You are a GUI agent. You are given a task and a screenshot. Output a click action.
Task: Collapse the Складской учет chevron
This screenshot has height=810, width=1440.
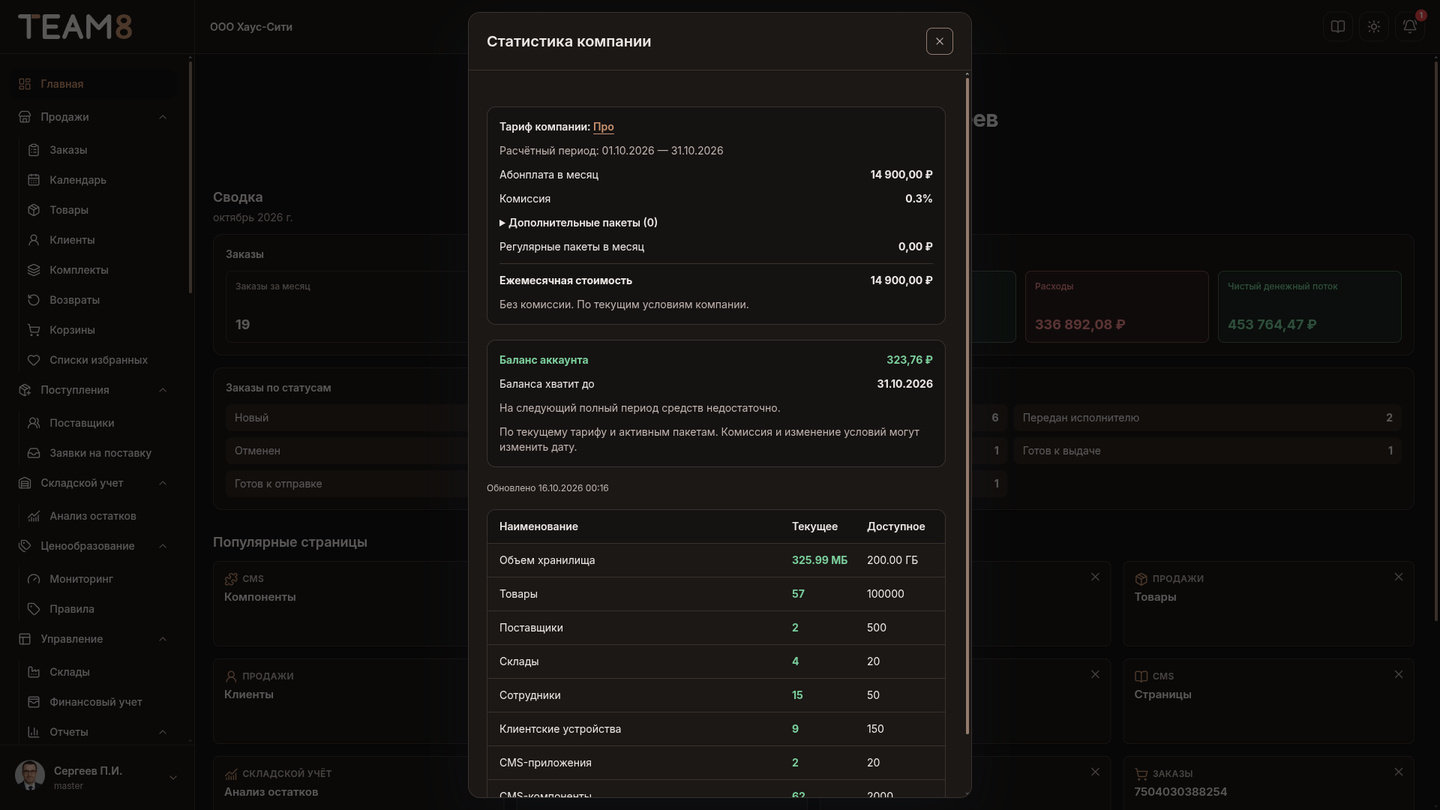pyautogui.click(x=163, y=483)
